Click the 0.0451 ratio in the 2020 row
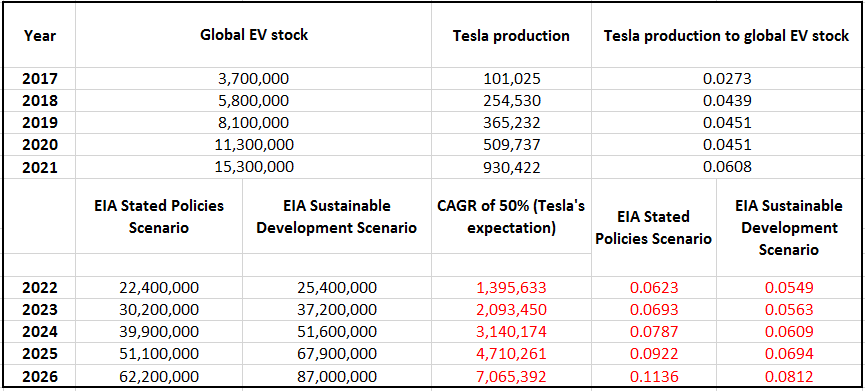865x391 pixels. click(x=727, y=145)
